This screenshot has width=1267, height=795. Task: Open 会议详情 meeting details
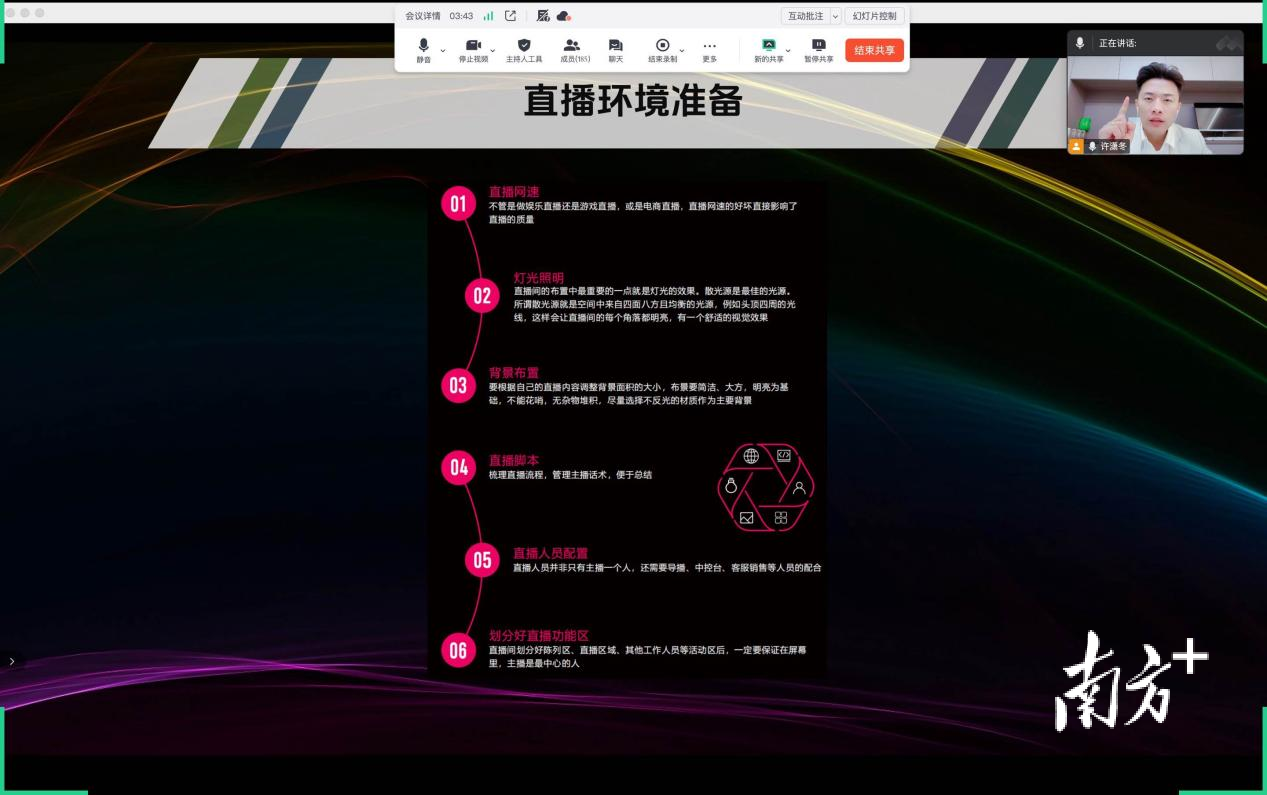(422, 16)
